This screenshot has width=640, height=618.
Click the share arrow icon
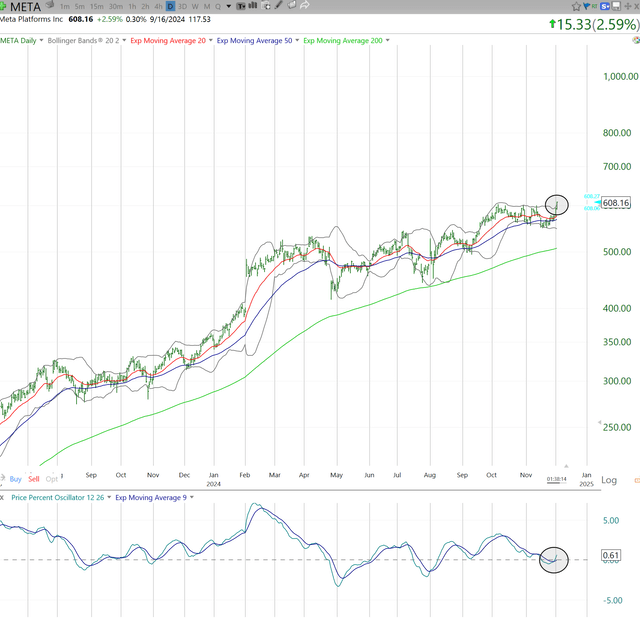(305, 5)
